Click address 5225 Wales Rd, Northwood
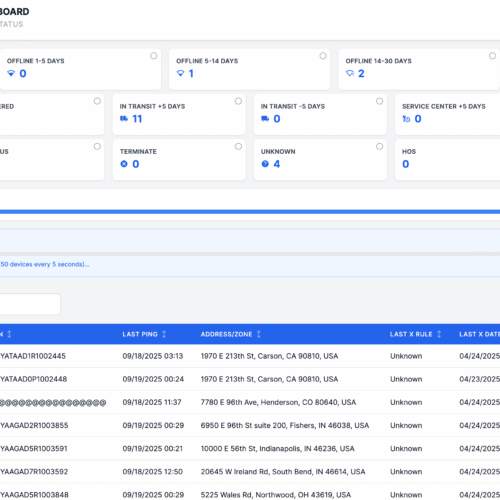 (276, 495)
